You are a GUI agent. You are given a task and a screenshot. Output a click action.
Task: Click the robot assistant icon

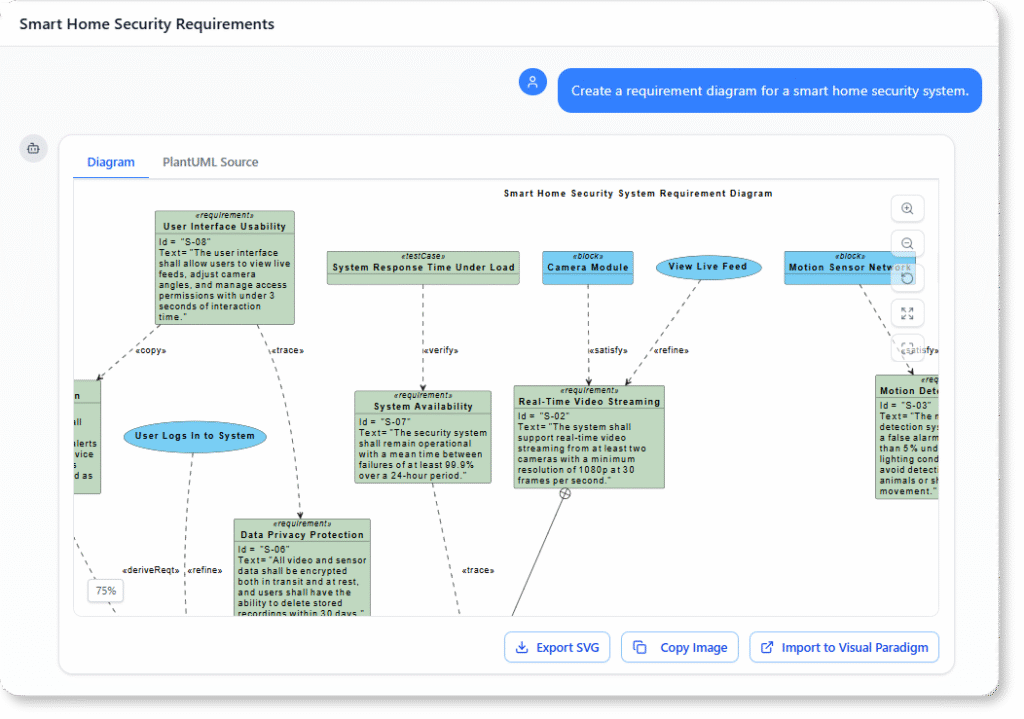[33, 147]
